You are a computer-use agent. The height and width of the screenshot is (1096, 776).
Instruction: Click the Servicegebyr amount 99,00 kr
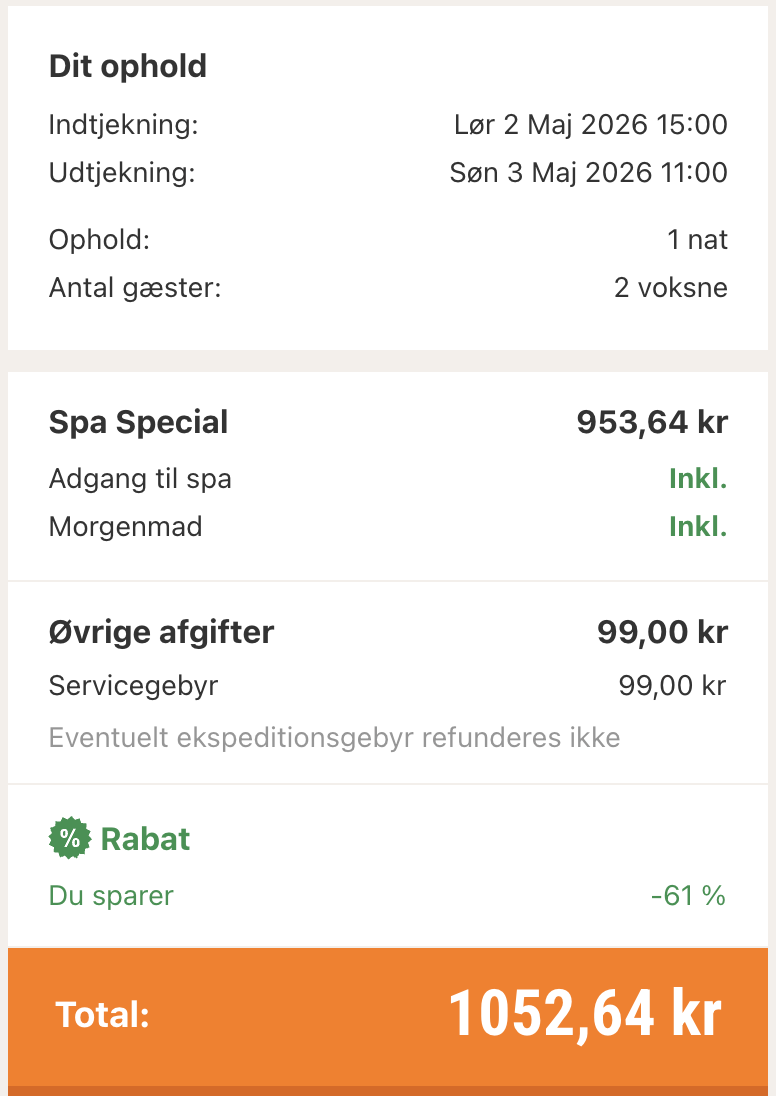pyautogui.click(x=672, y=686)
